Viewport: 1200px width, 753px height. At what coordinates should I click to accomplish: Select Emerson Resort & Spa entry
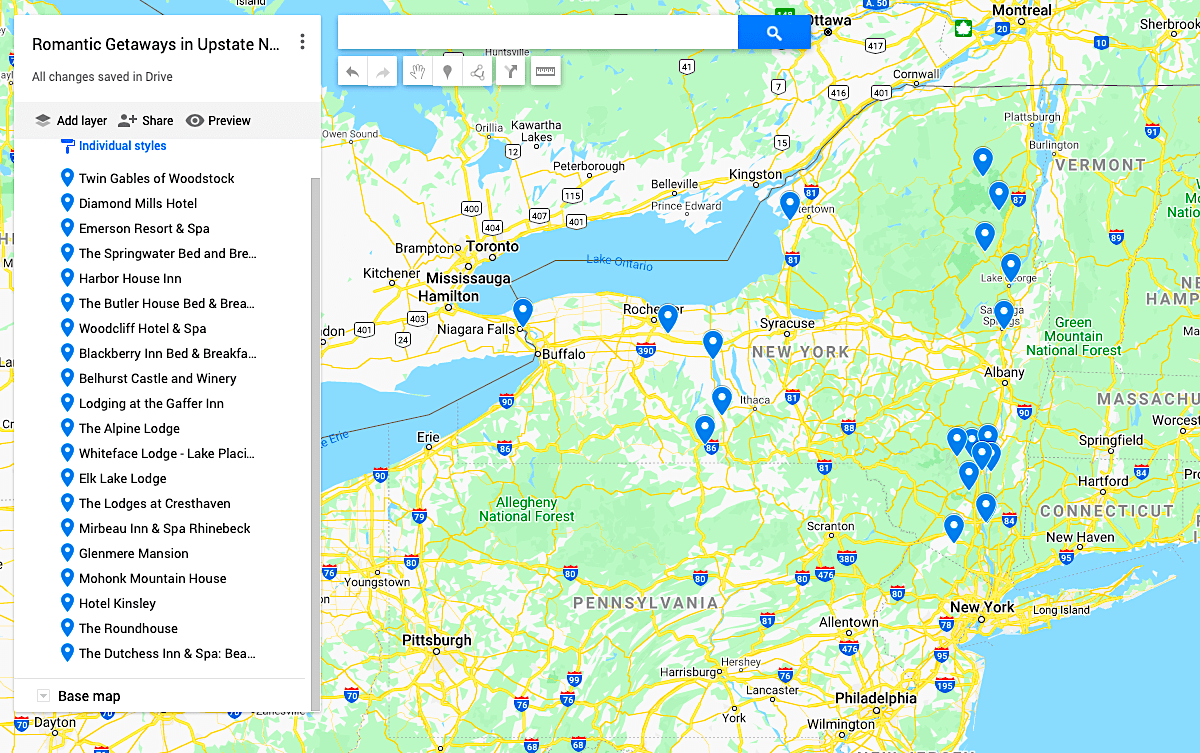(x=144, y=228)
